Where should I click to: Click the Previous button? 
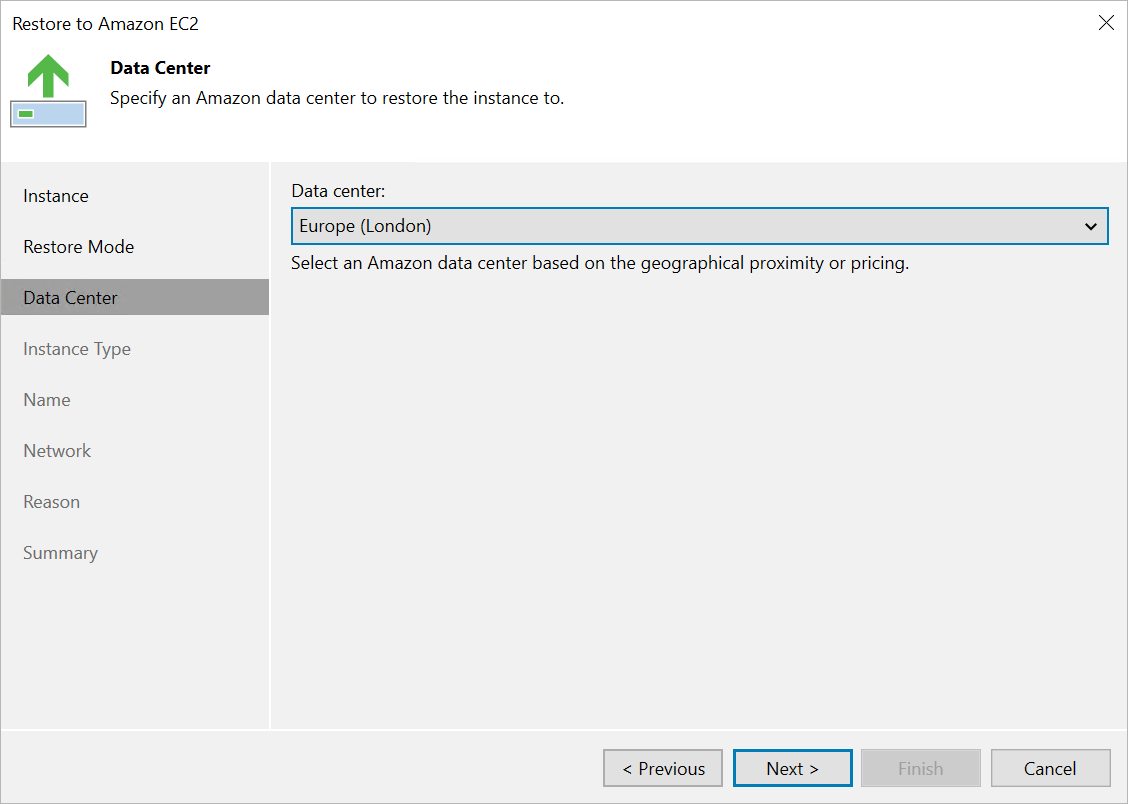click(663, 768)
